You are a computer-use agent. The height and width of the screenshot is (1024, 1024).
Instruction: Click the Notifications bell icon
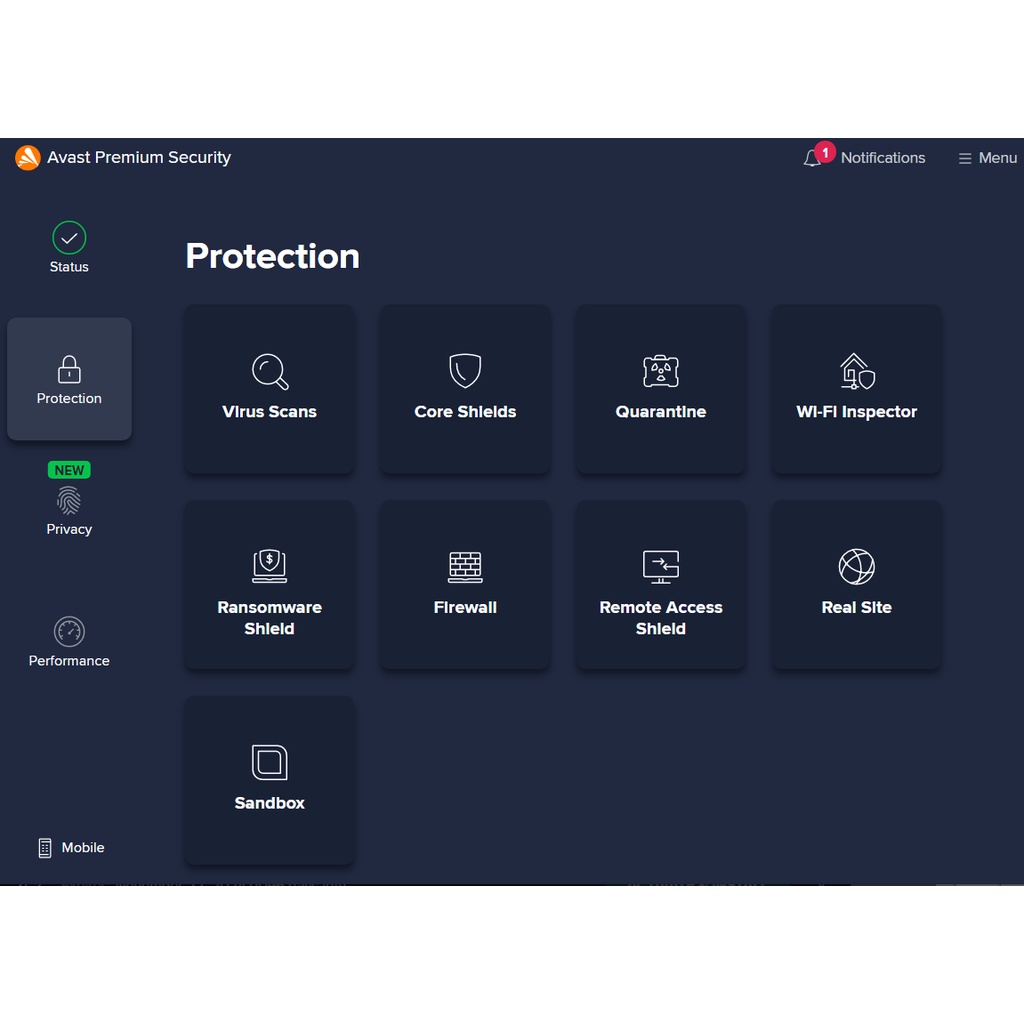pos(812,159)
